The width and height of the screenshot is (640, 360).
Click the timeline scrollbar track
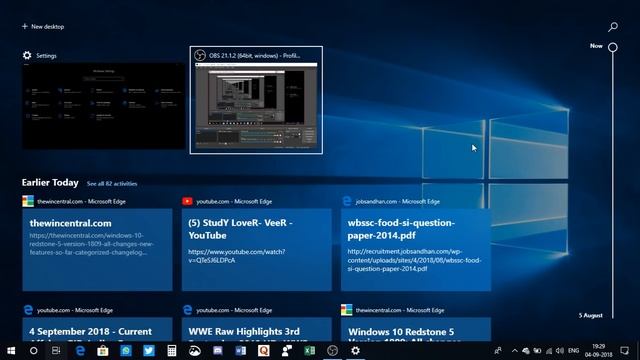click(613, 184)
